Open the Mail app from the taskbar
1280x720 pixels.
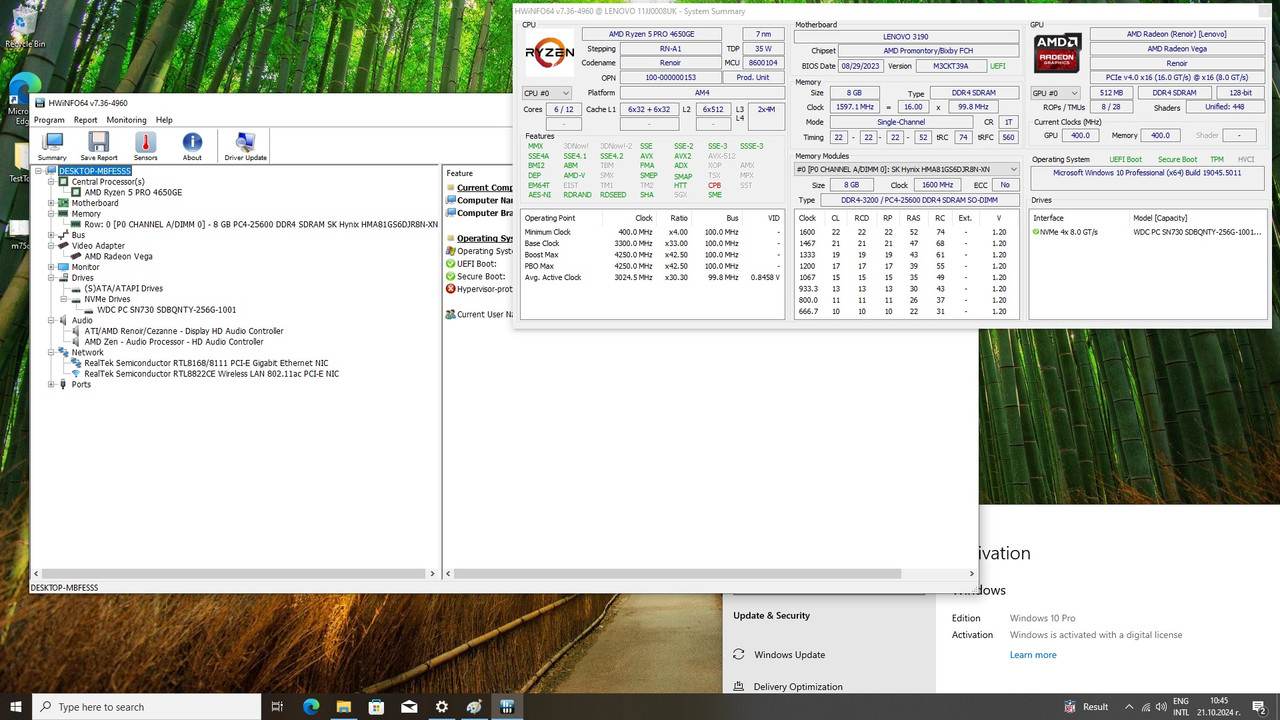409,706
